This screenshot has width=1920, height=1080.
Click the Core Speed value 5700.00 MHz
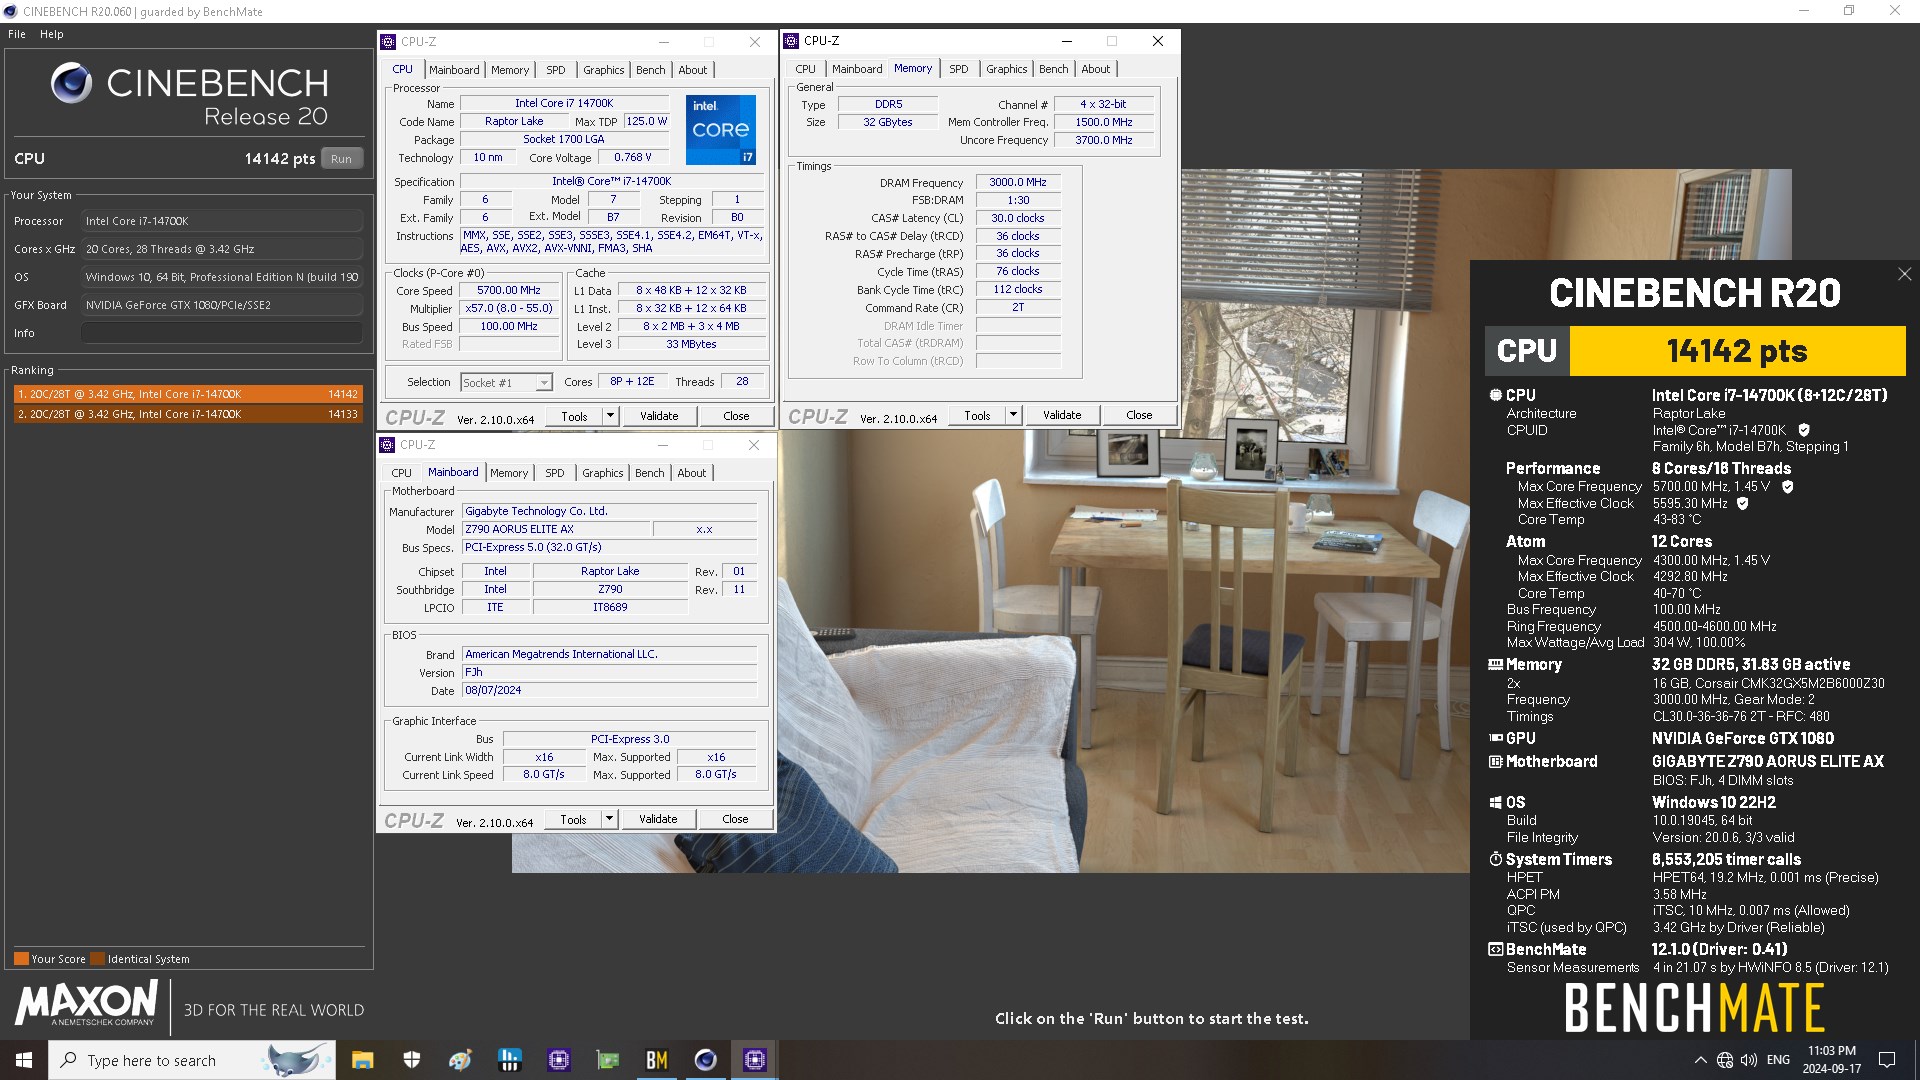pyautogui.click(x=509, y=290)
